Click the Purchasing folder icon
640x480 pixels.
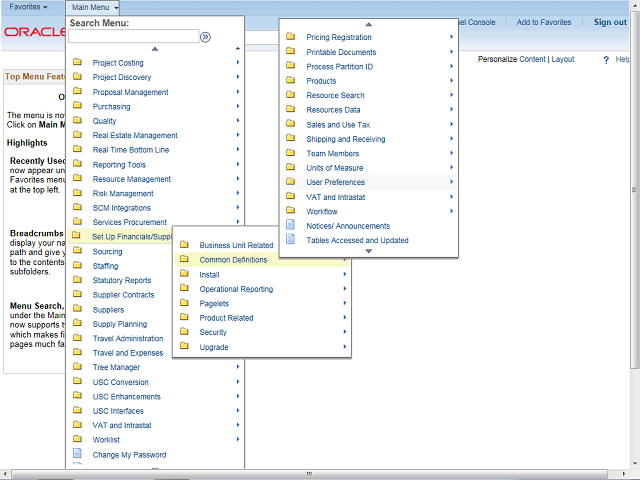click(77, 105)
